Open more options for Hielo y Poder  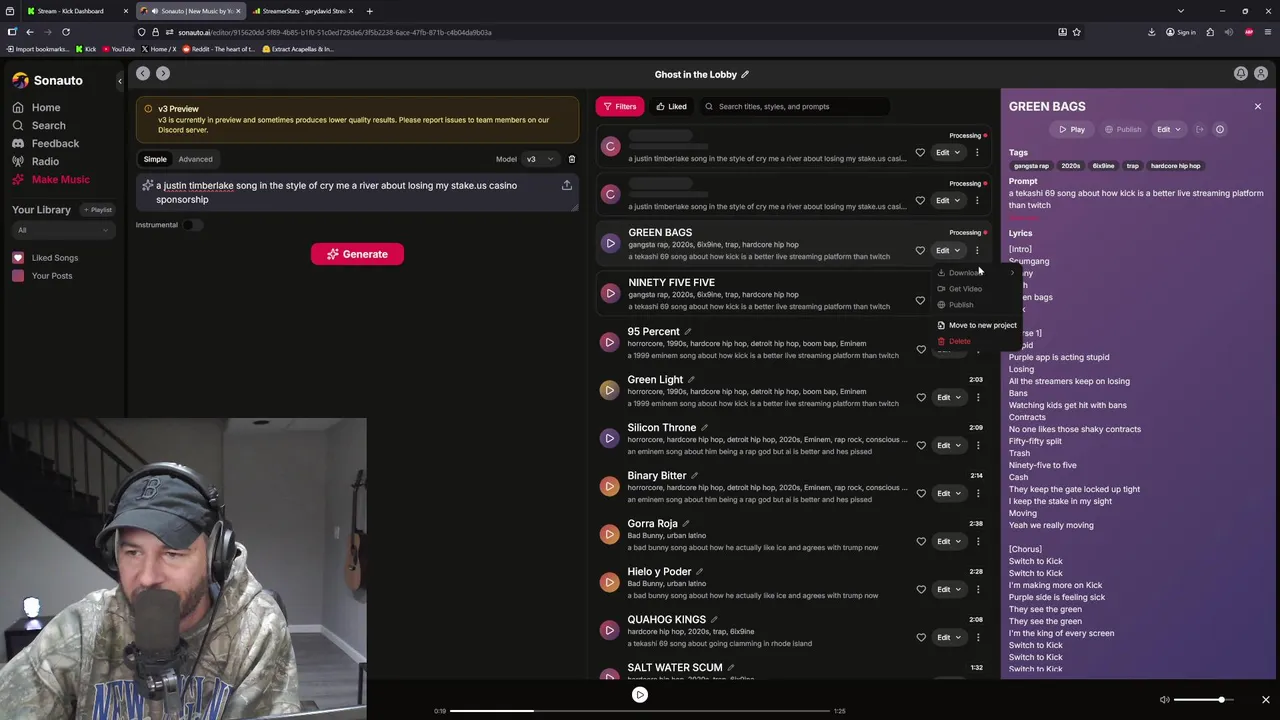click(x=978, y=589)
